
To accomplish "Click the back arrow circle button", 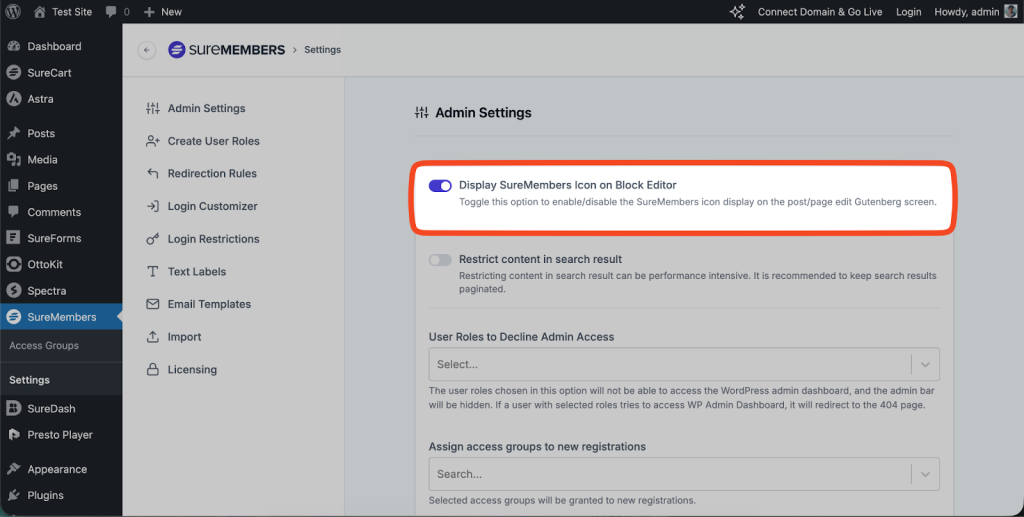I will coord(147,50).
